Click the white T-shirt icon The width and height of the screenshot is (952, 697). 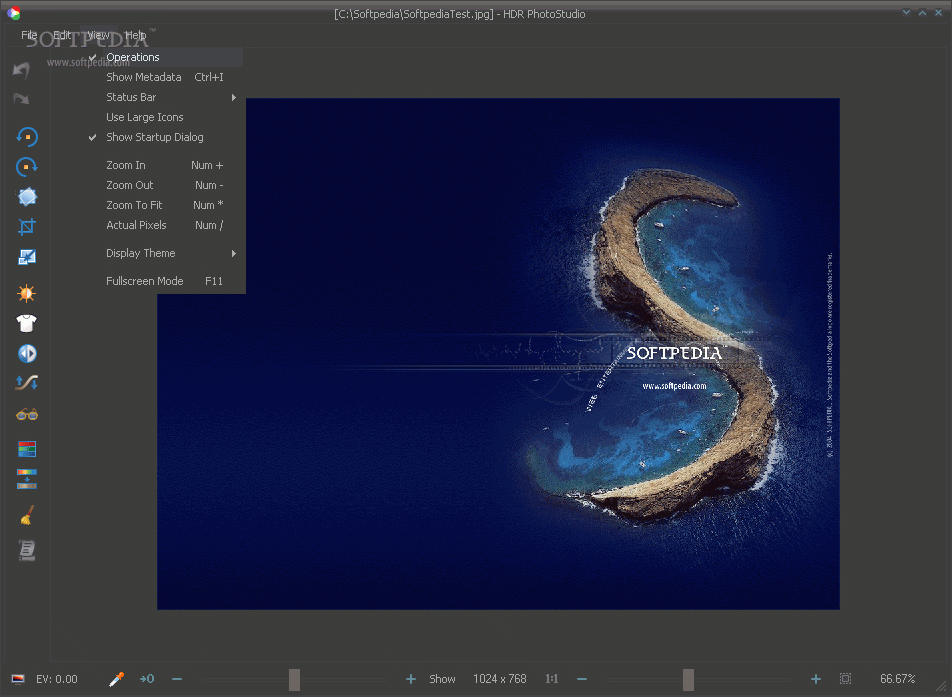coord(27,323)
